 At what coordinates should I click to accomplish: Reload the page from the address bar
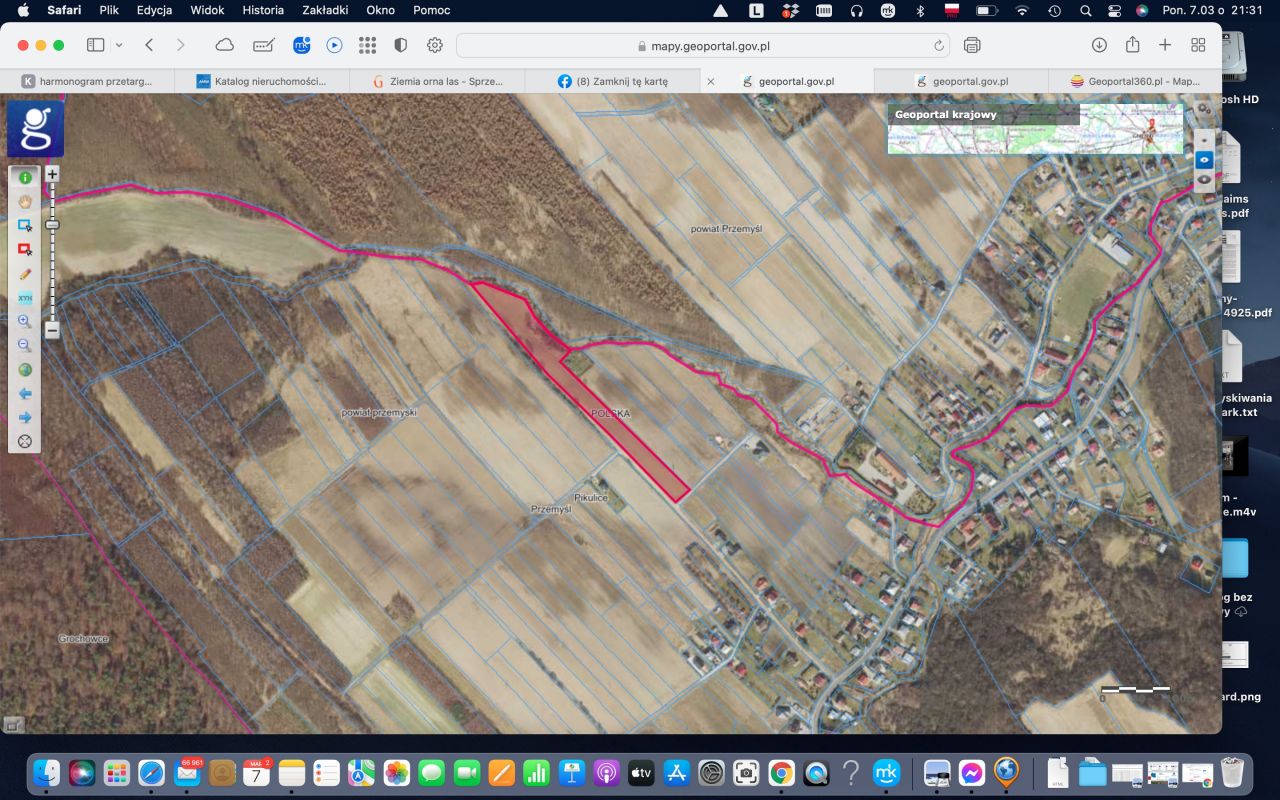coord(939,45)
